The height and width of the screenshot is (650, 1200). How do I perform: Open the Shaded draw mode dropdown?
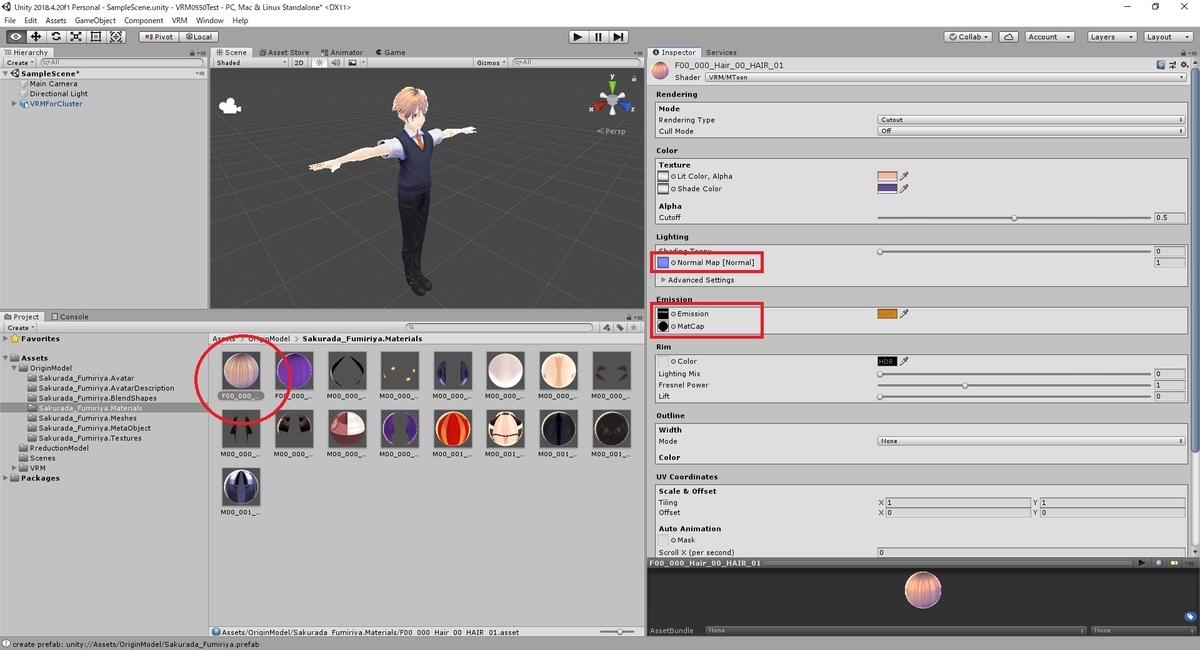pos(251,63)
